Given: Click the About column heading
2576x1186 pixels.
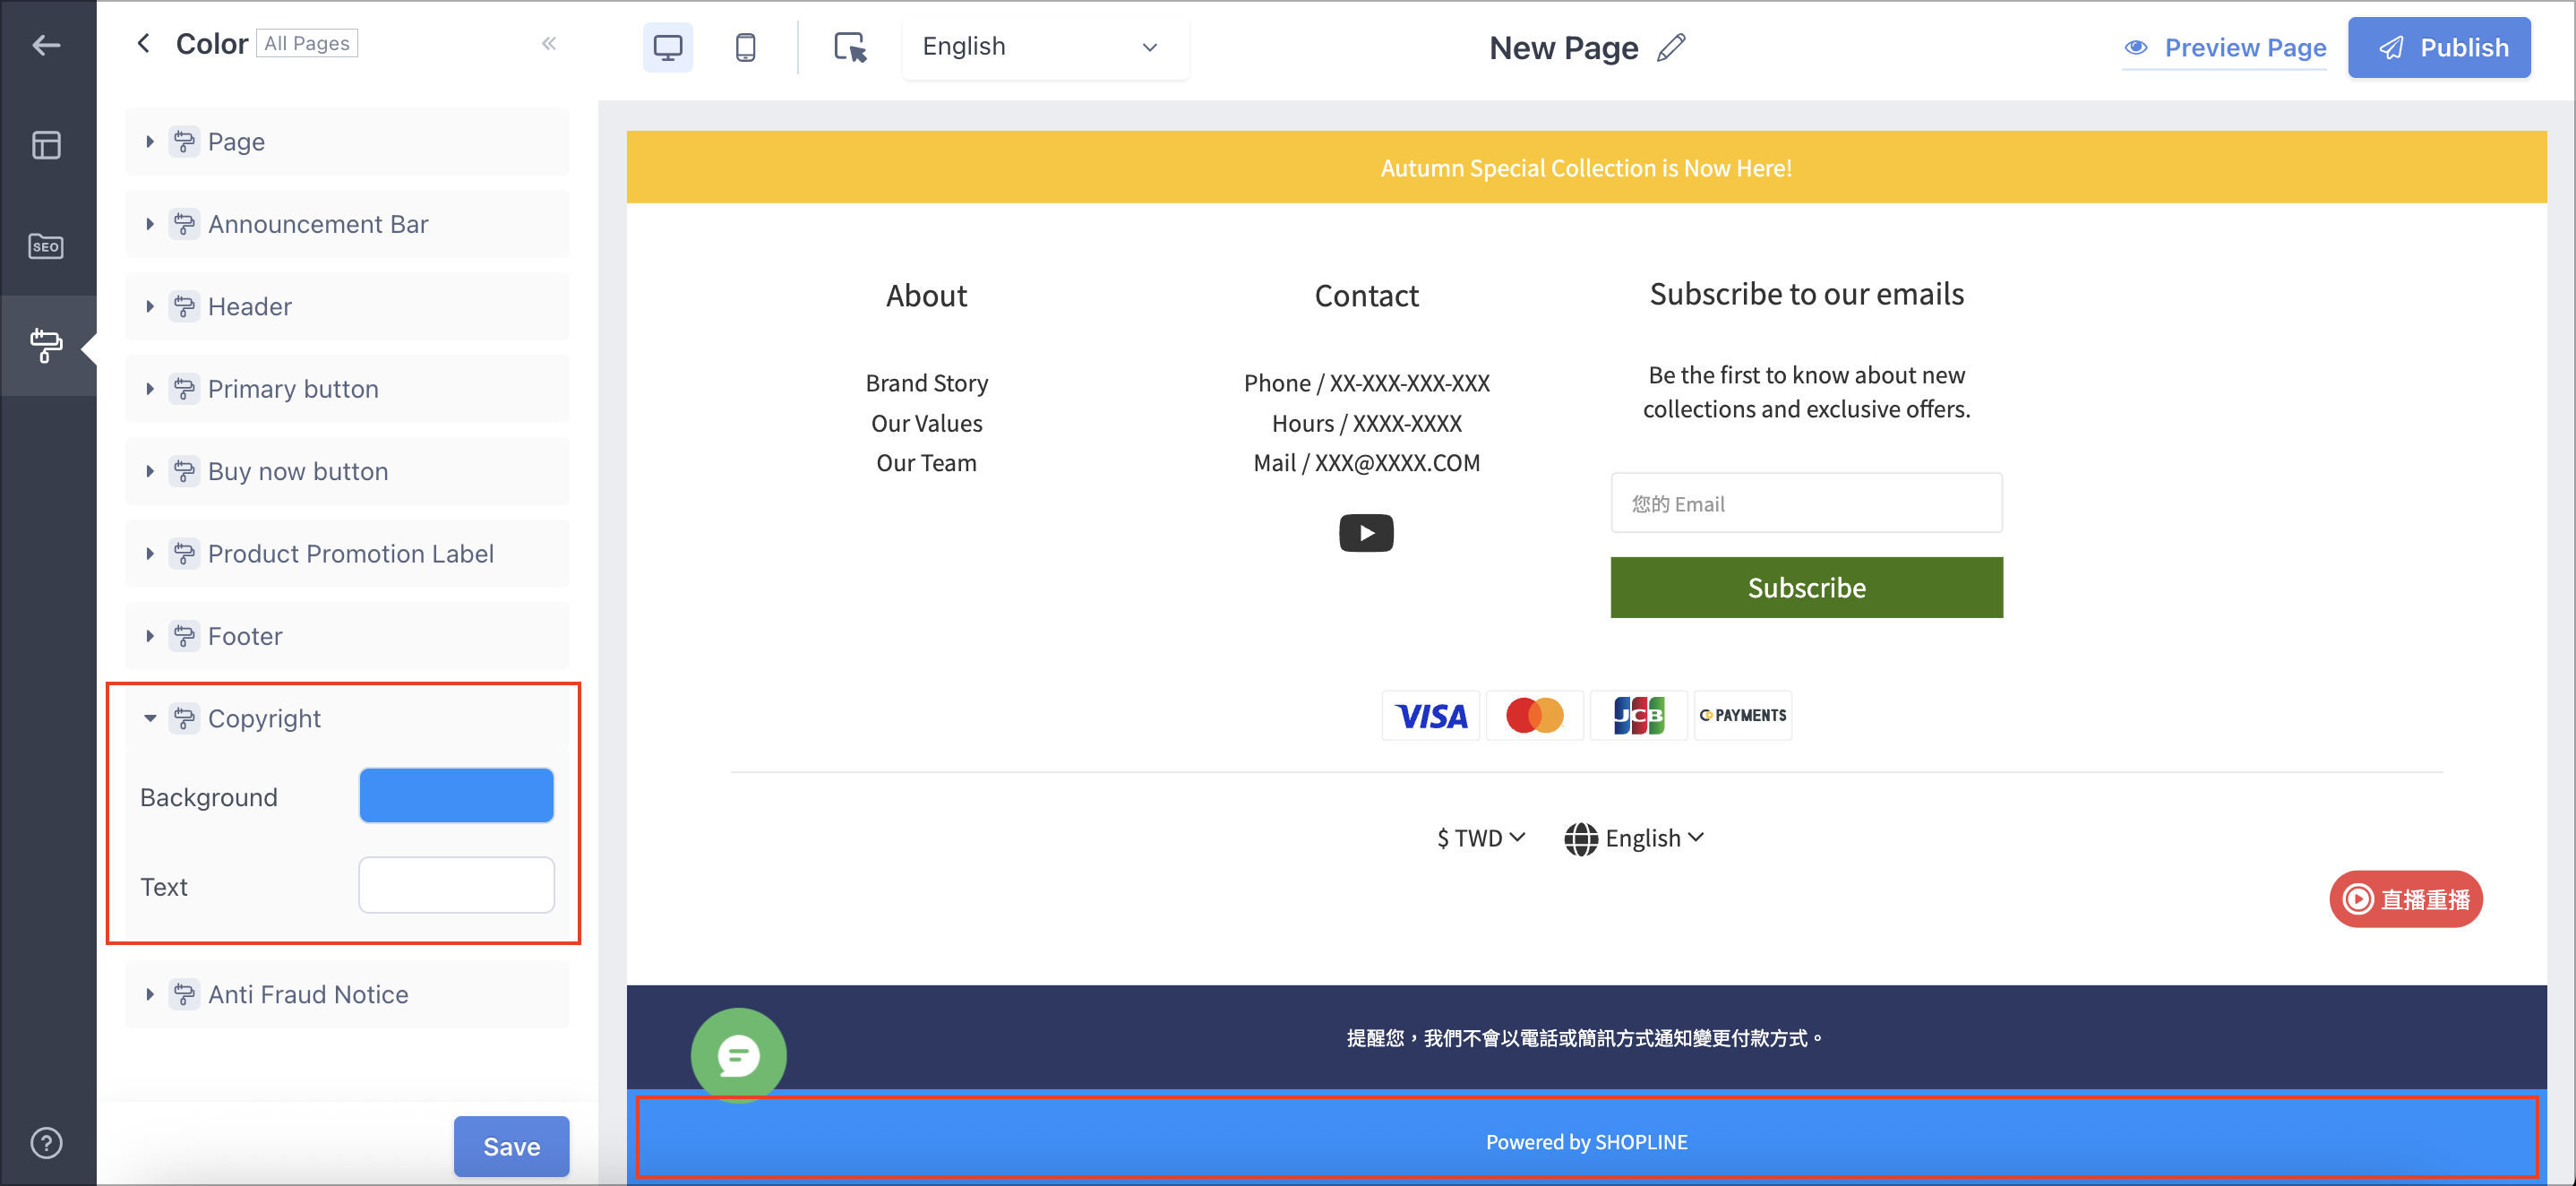Looking at the screenshot, I should (x=926, y=295).
